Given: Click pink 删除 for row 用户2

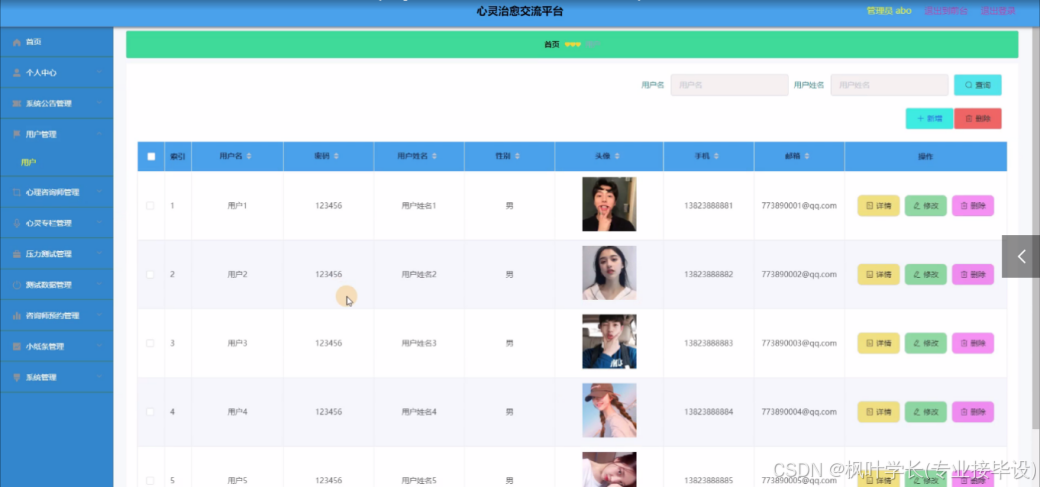Looking at the screenshot, I should (x=973, y=274).
